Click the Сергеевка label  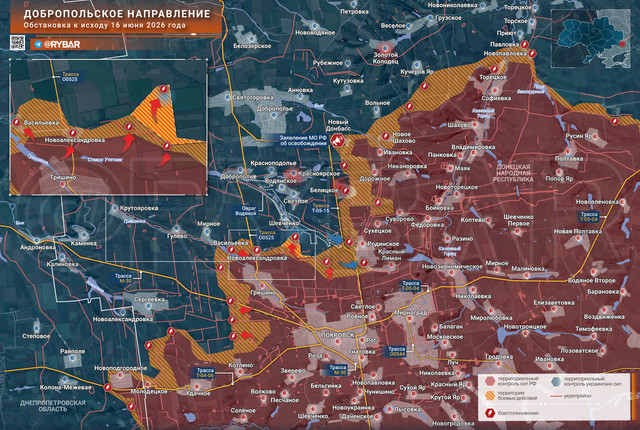tap(149, 299)
